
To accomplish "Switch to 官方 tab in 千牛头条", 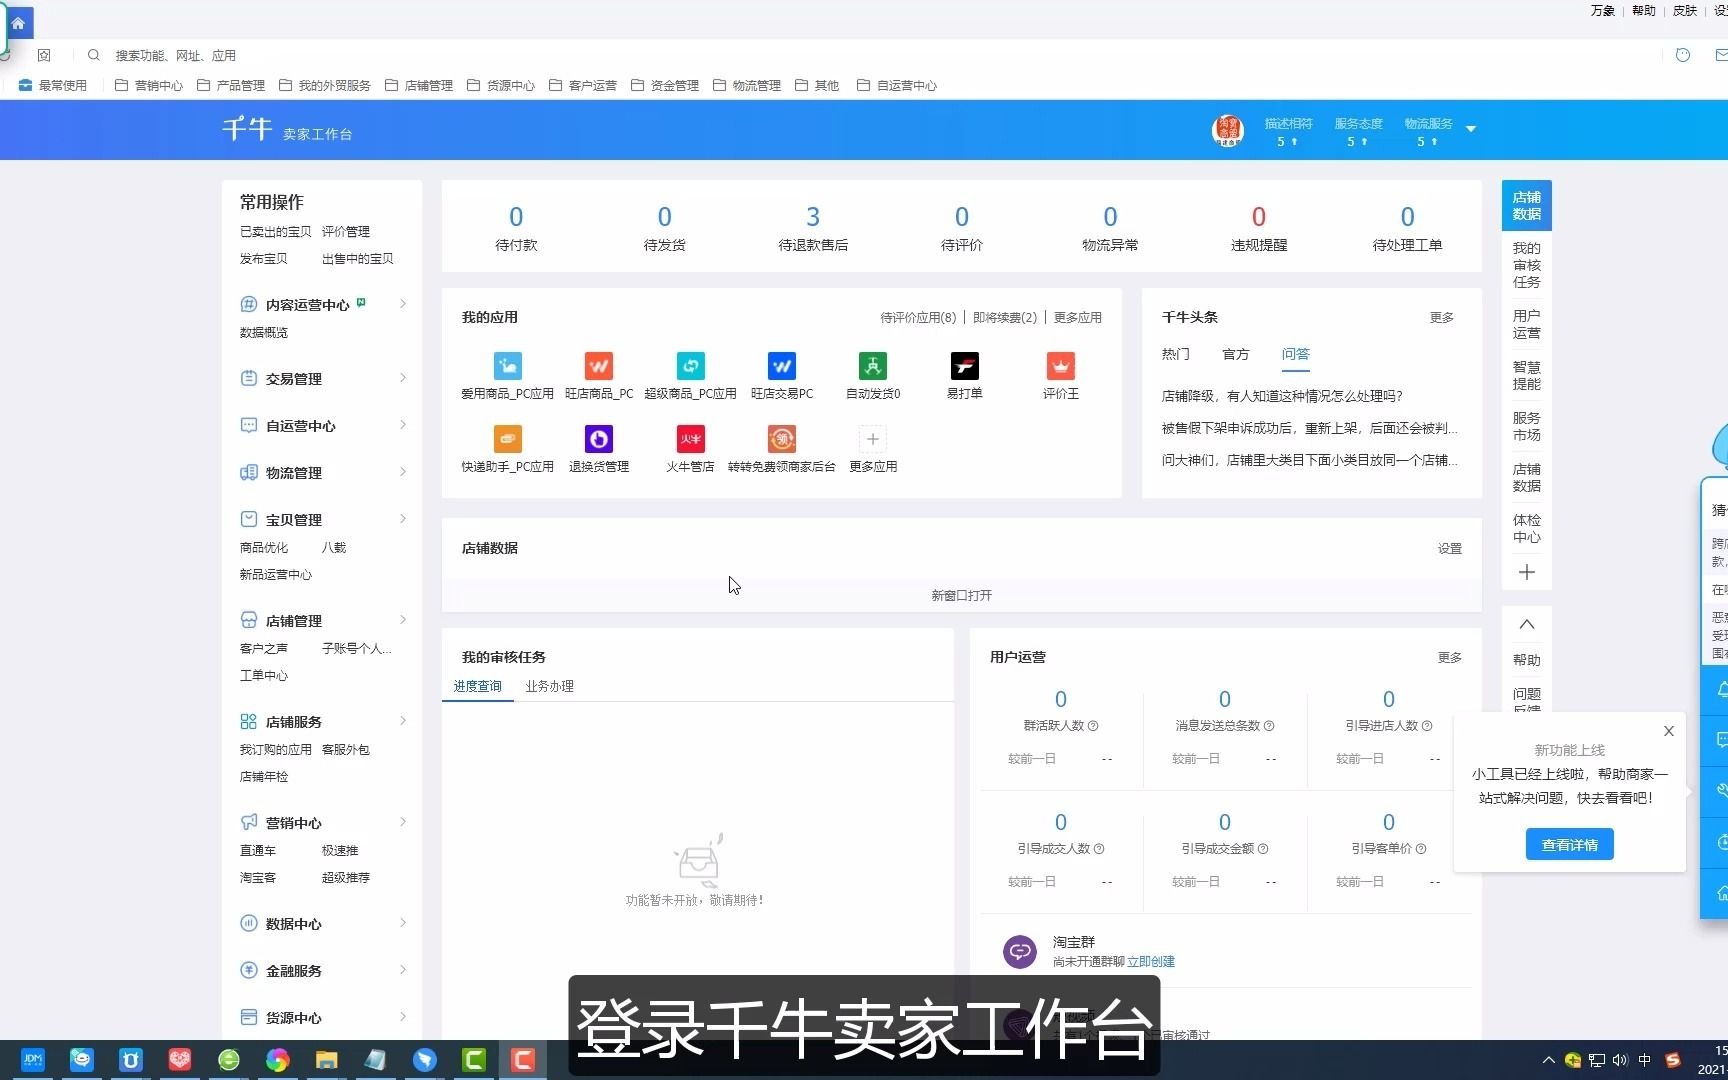I will click(x=1235, y=354).
